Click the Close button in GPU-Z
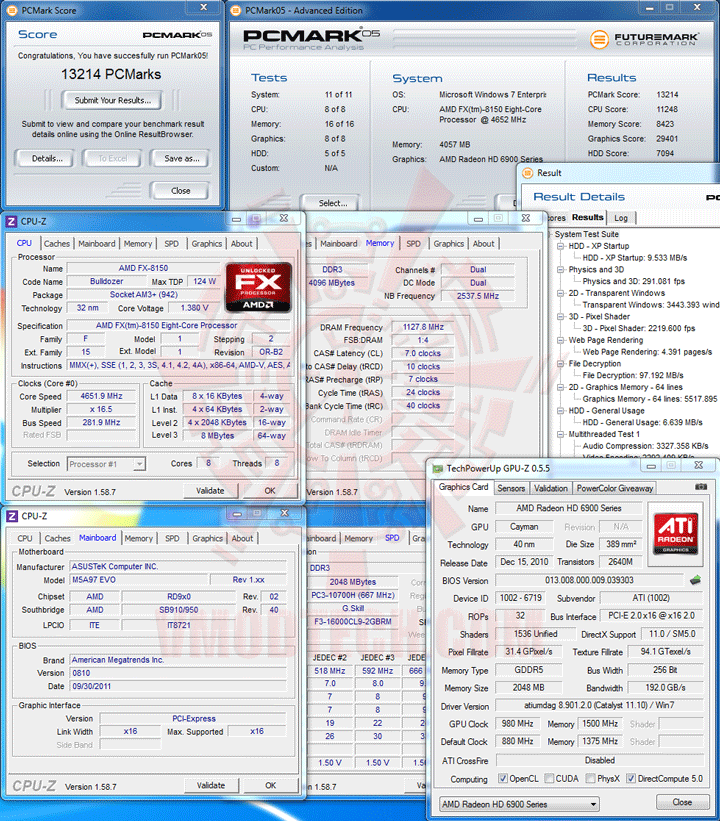720x821 pixels. pos(682,802)
